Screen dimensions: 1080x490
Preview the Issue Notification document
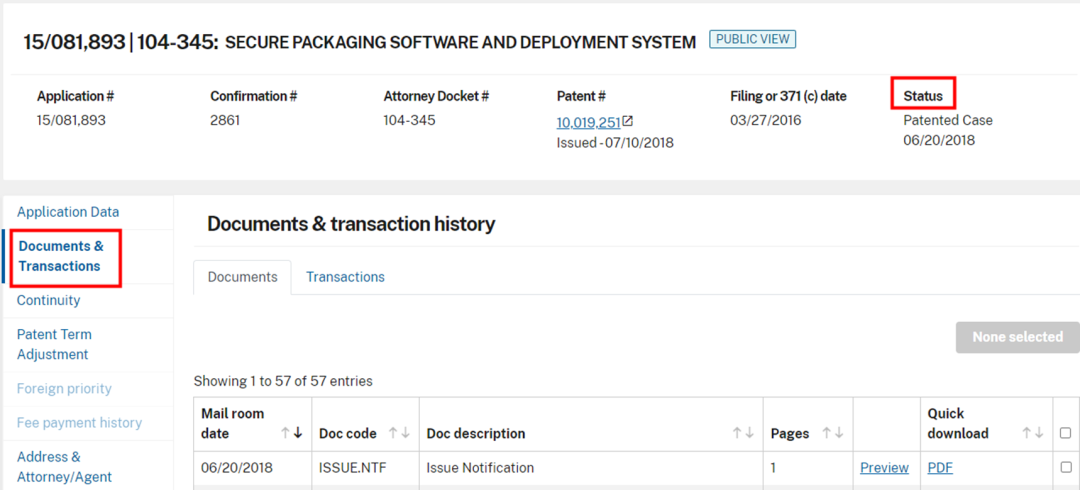pos(884,467)
